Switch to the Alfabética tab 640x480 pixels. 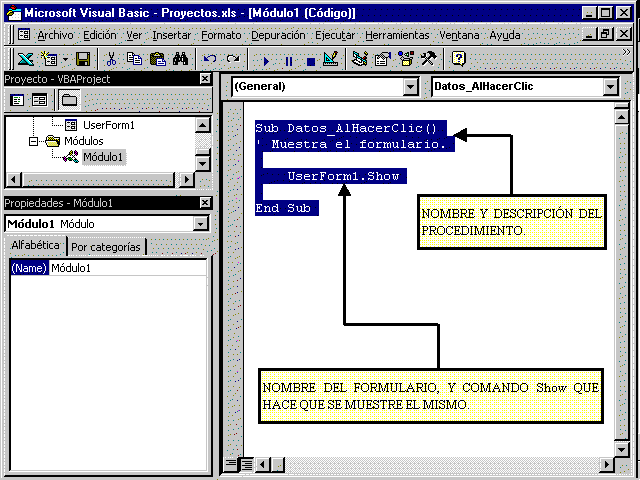tap(36, 245)
